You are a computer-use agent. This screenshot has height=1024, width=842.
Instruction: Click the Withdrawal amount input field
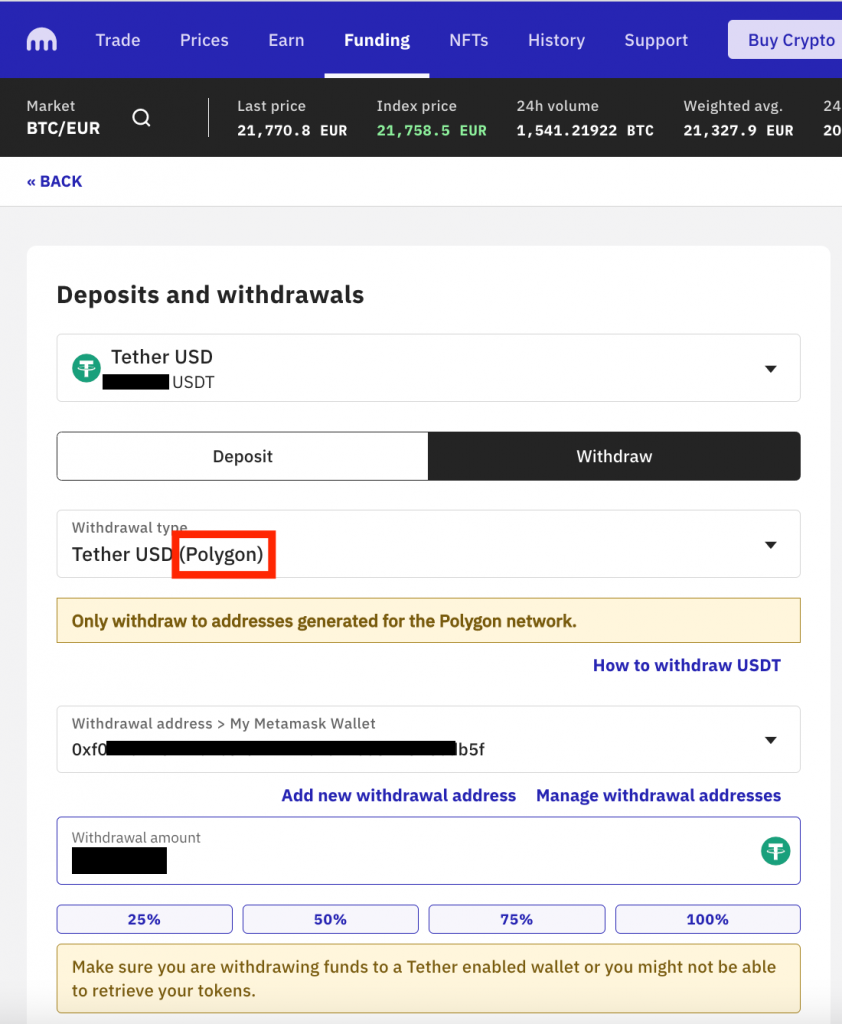(x=400, y=852)
